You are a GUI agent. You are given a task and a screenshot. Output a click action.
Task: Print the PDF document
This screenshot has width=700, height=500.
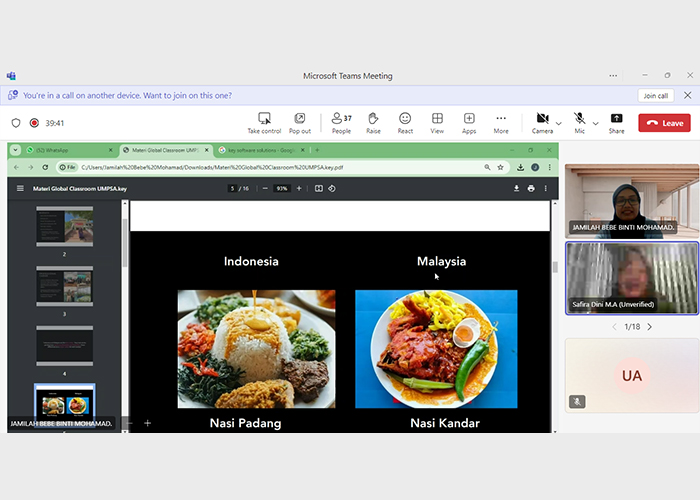click(x=531, y=188)
